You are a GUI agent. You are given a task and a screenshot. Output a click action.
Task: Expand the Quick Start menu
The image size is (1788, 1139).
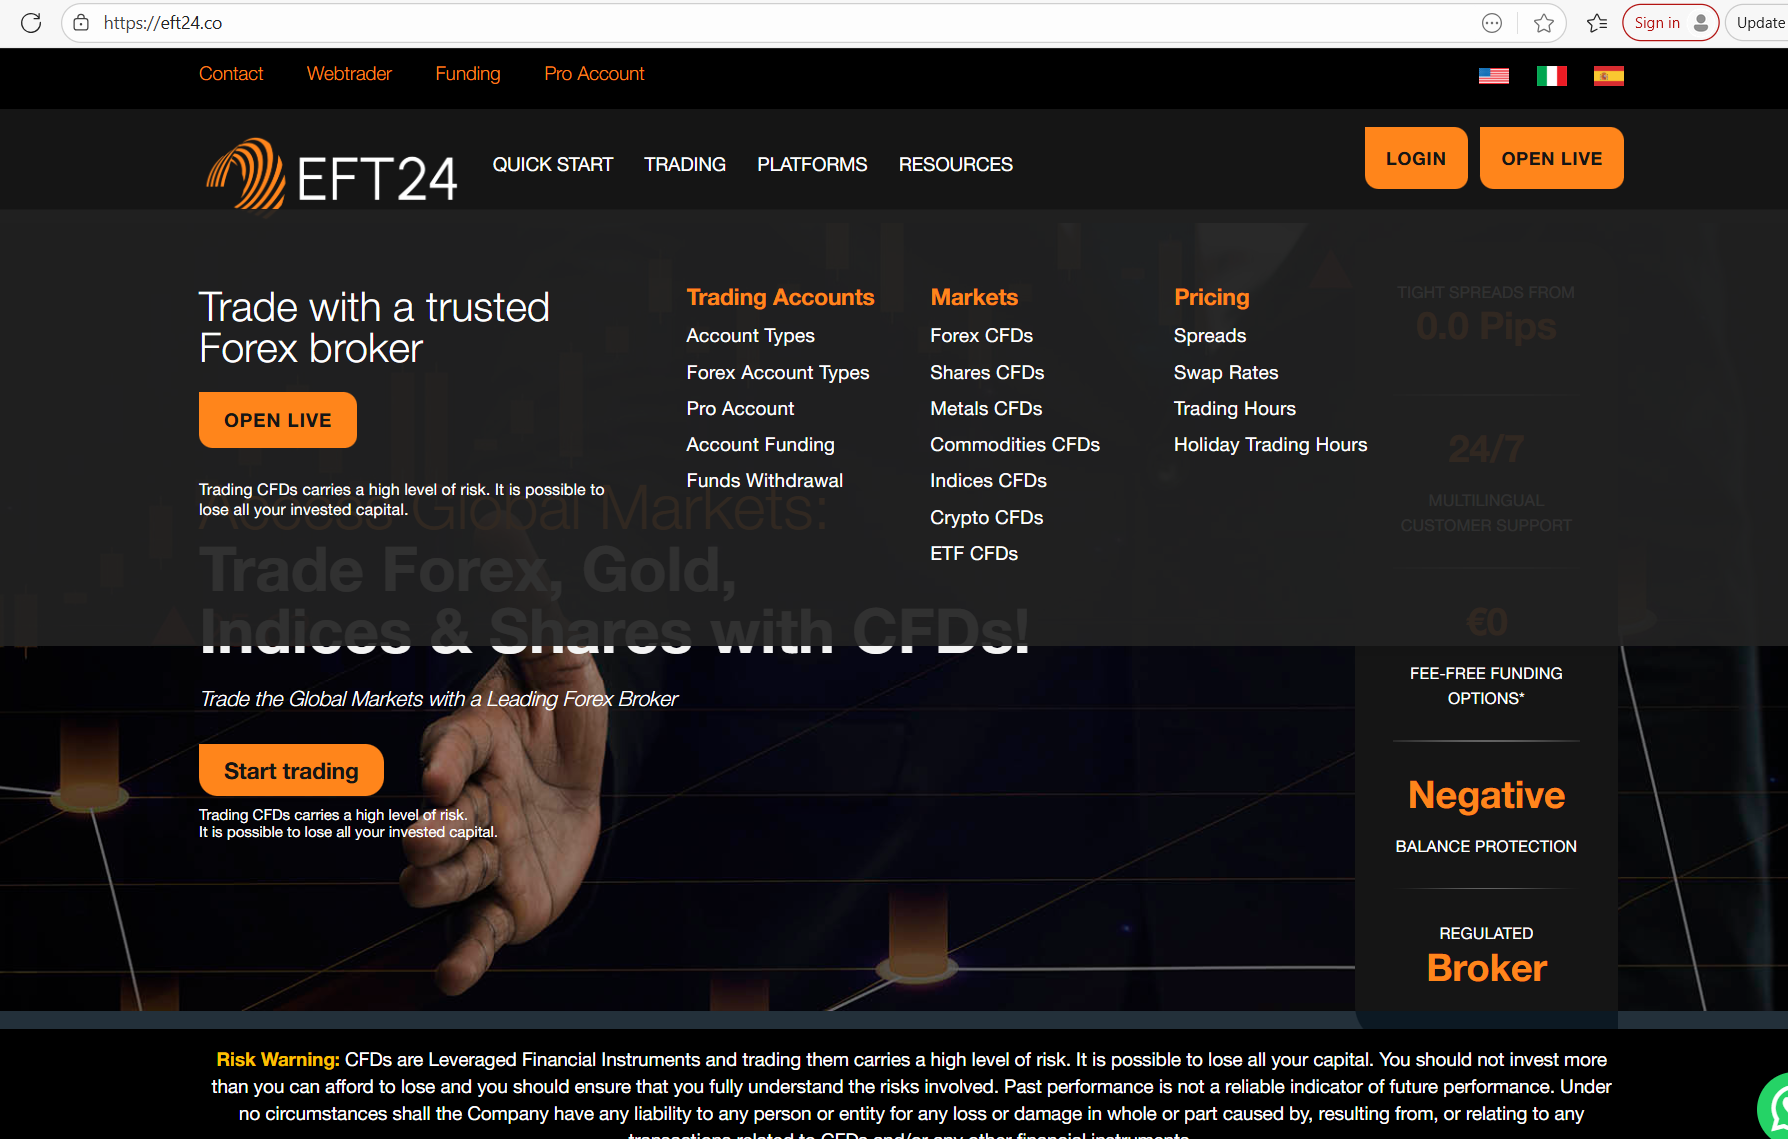(552, 164)
